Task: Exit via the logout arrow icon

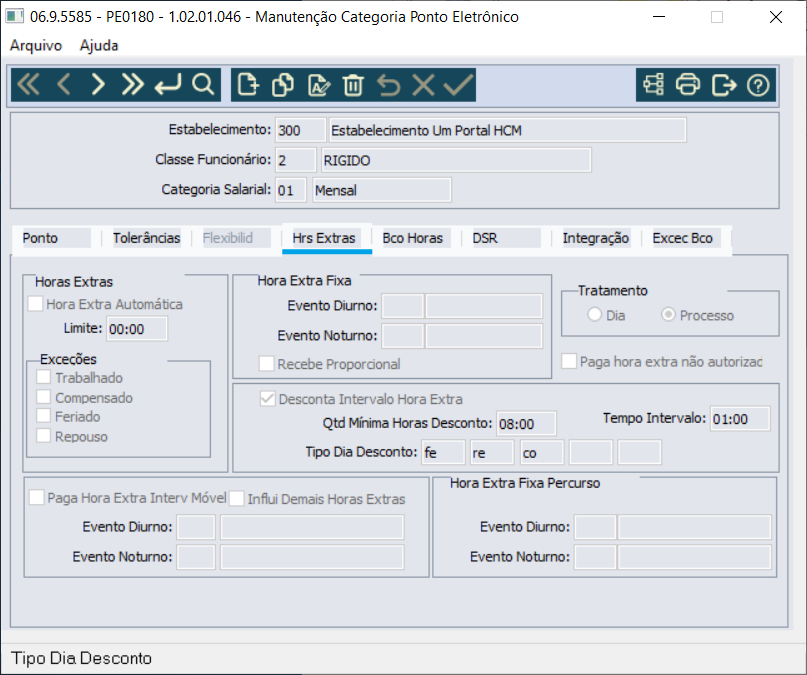Action: [723, 84]
